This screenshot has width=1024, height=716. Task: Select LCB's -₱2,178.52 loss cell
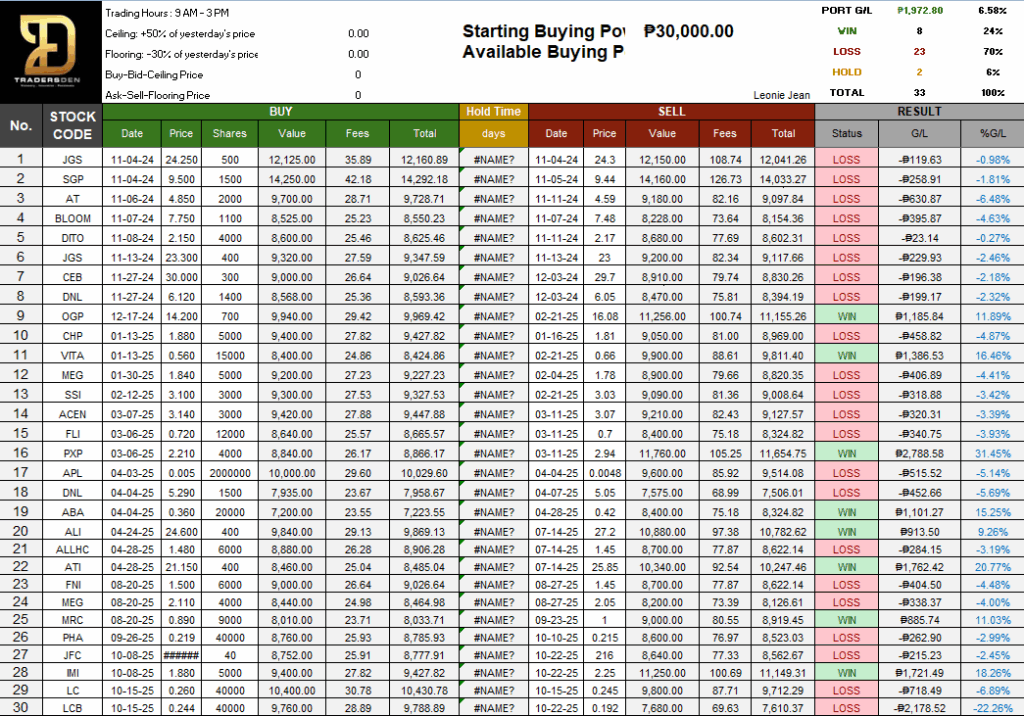point(918,707)
